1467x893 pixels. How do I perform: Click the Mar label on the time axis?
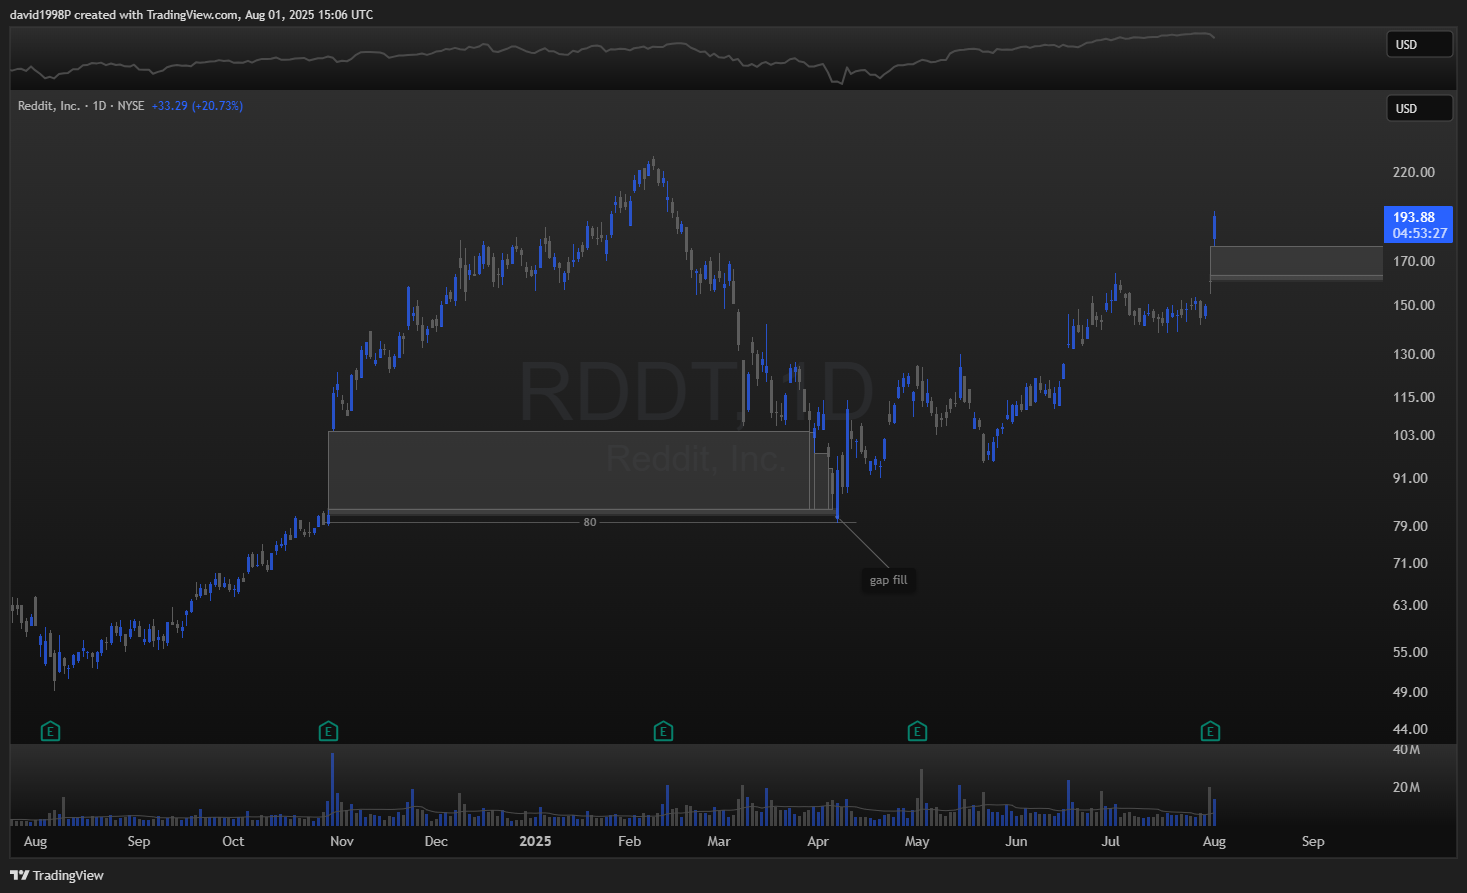coord(719,841)
